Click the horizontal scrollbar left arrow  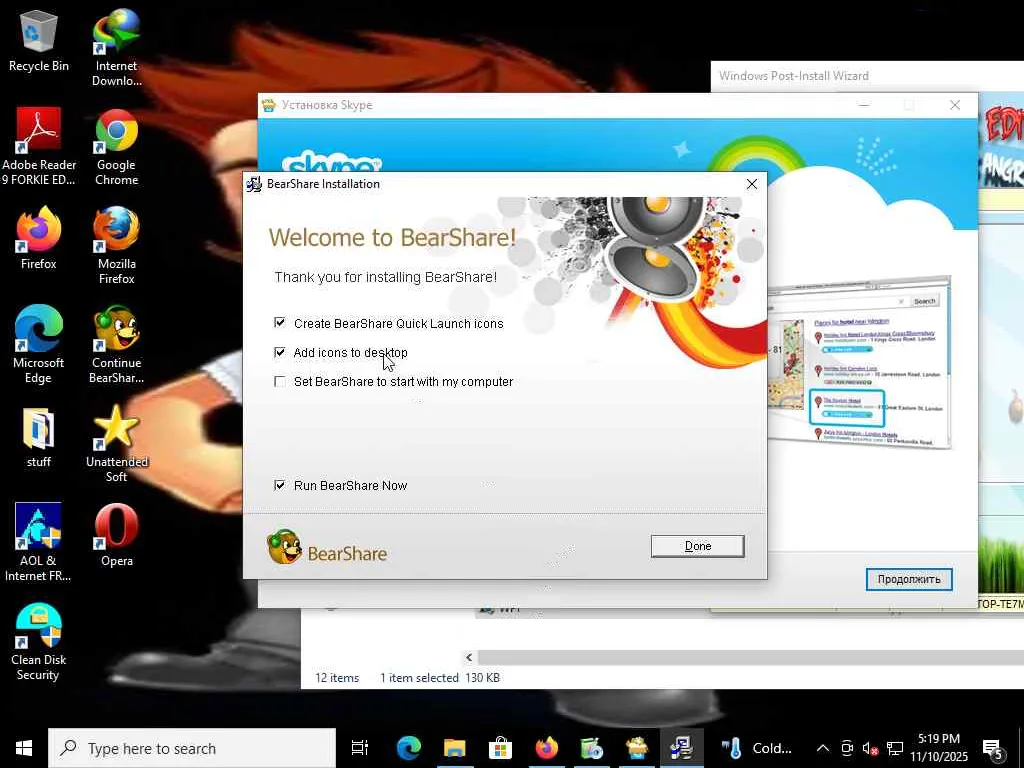point(469,658)
